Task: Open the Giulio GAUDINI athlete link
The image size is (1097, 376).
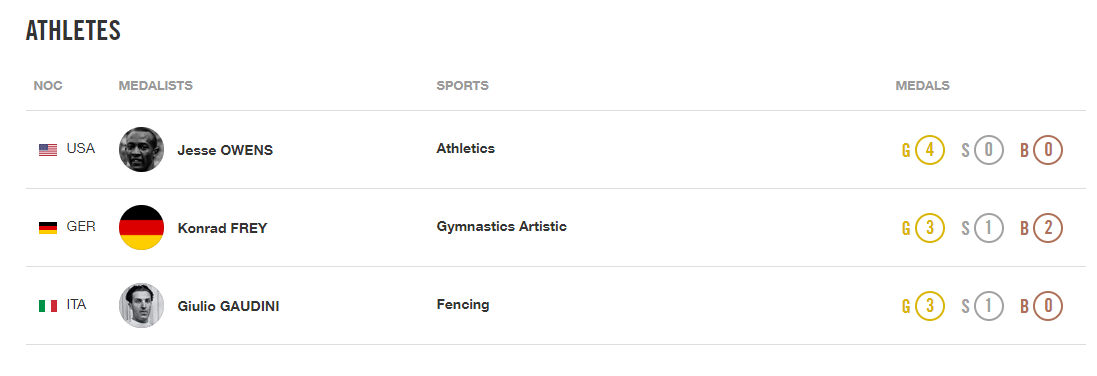Action: click(229, 307)
